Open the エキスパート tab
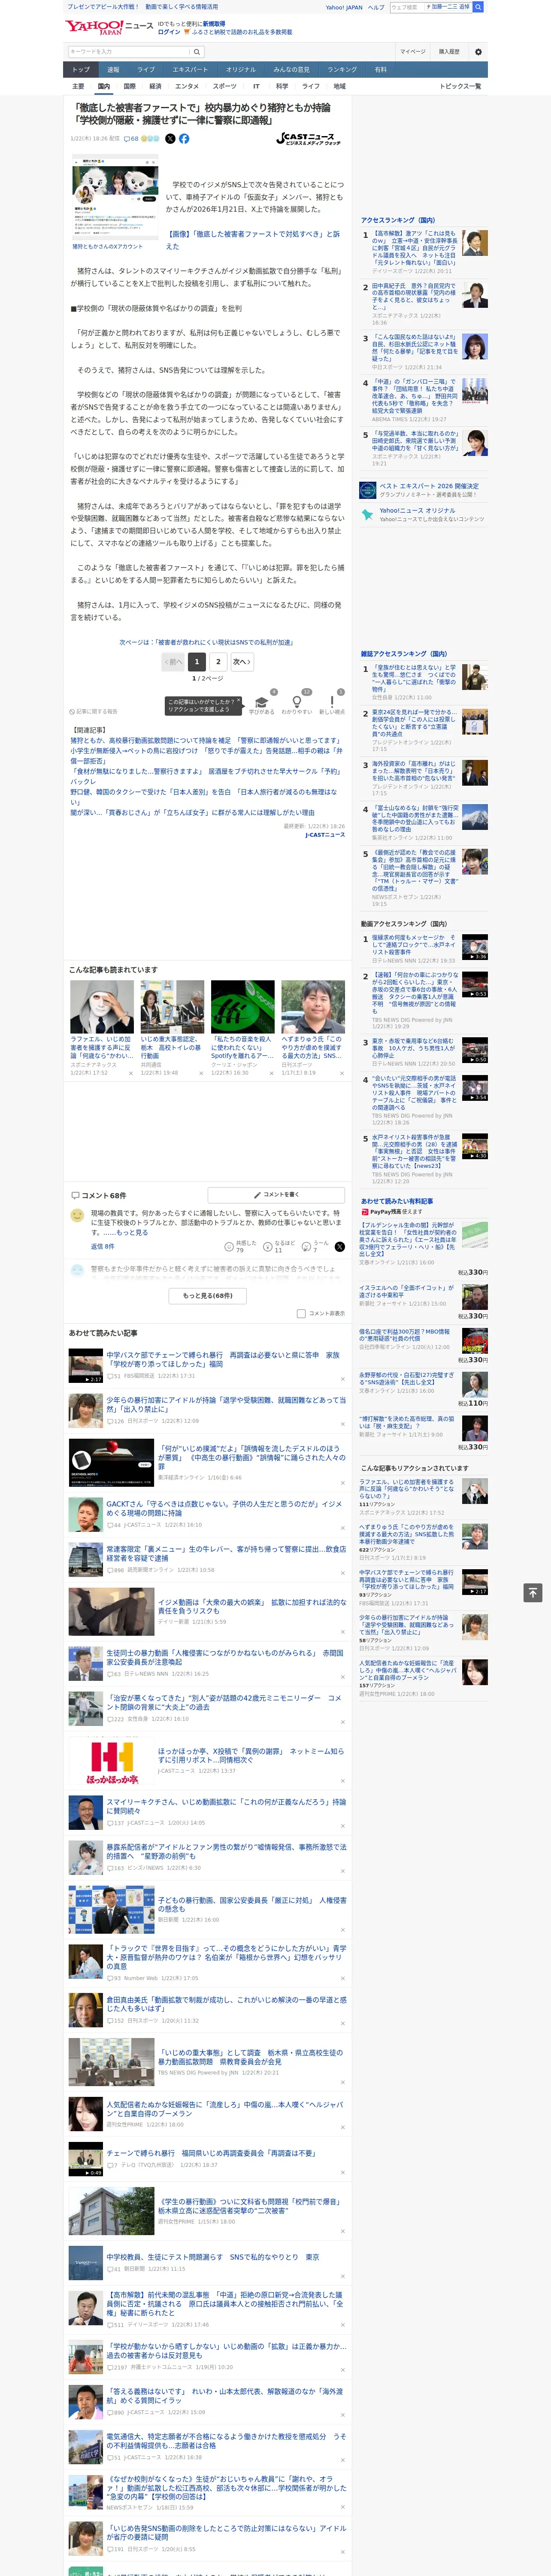The width and height of the screenshot is (551, 2576). click(190, 70)
